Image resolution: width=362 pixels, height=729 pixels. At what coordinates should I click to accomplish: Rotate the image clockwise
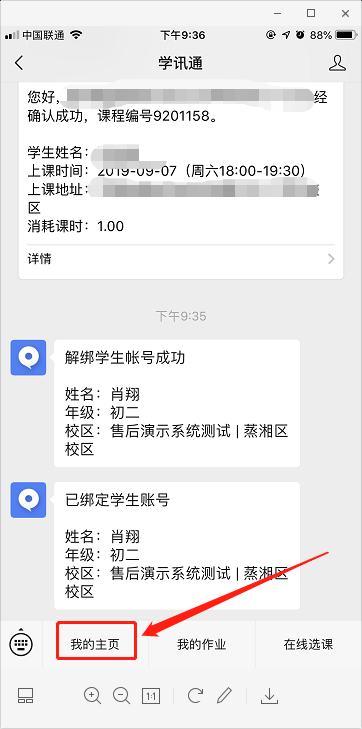pos(195,696)
